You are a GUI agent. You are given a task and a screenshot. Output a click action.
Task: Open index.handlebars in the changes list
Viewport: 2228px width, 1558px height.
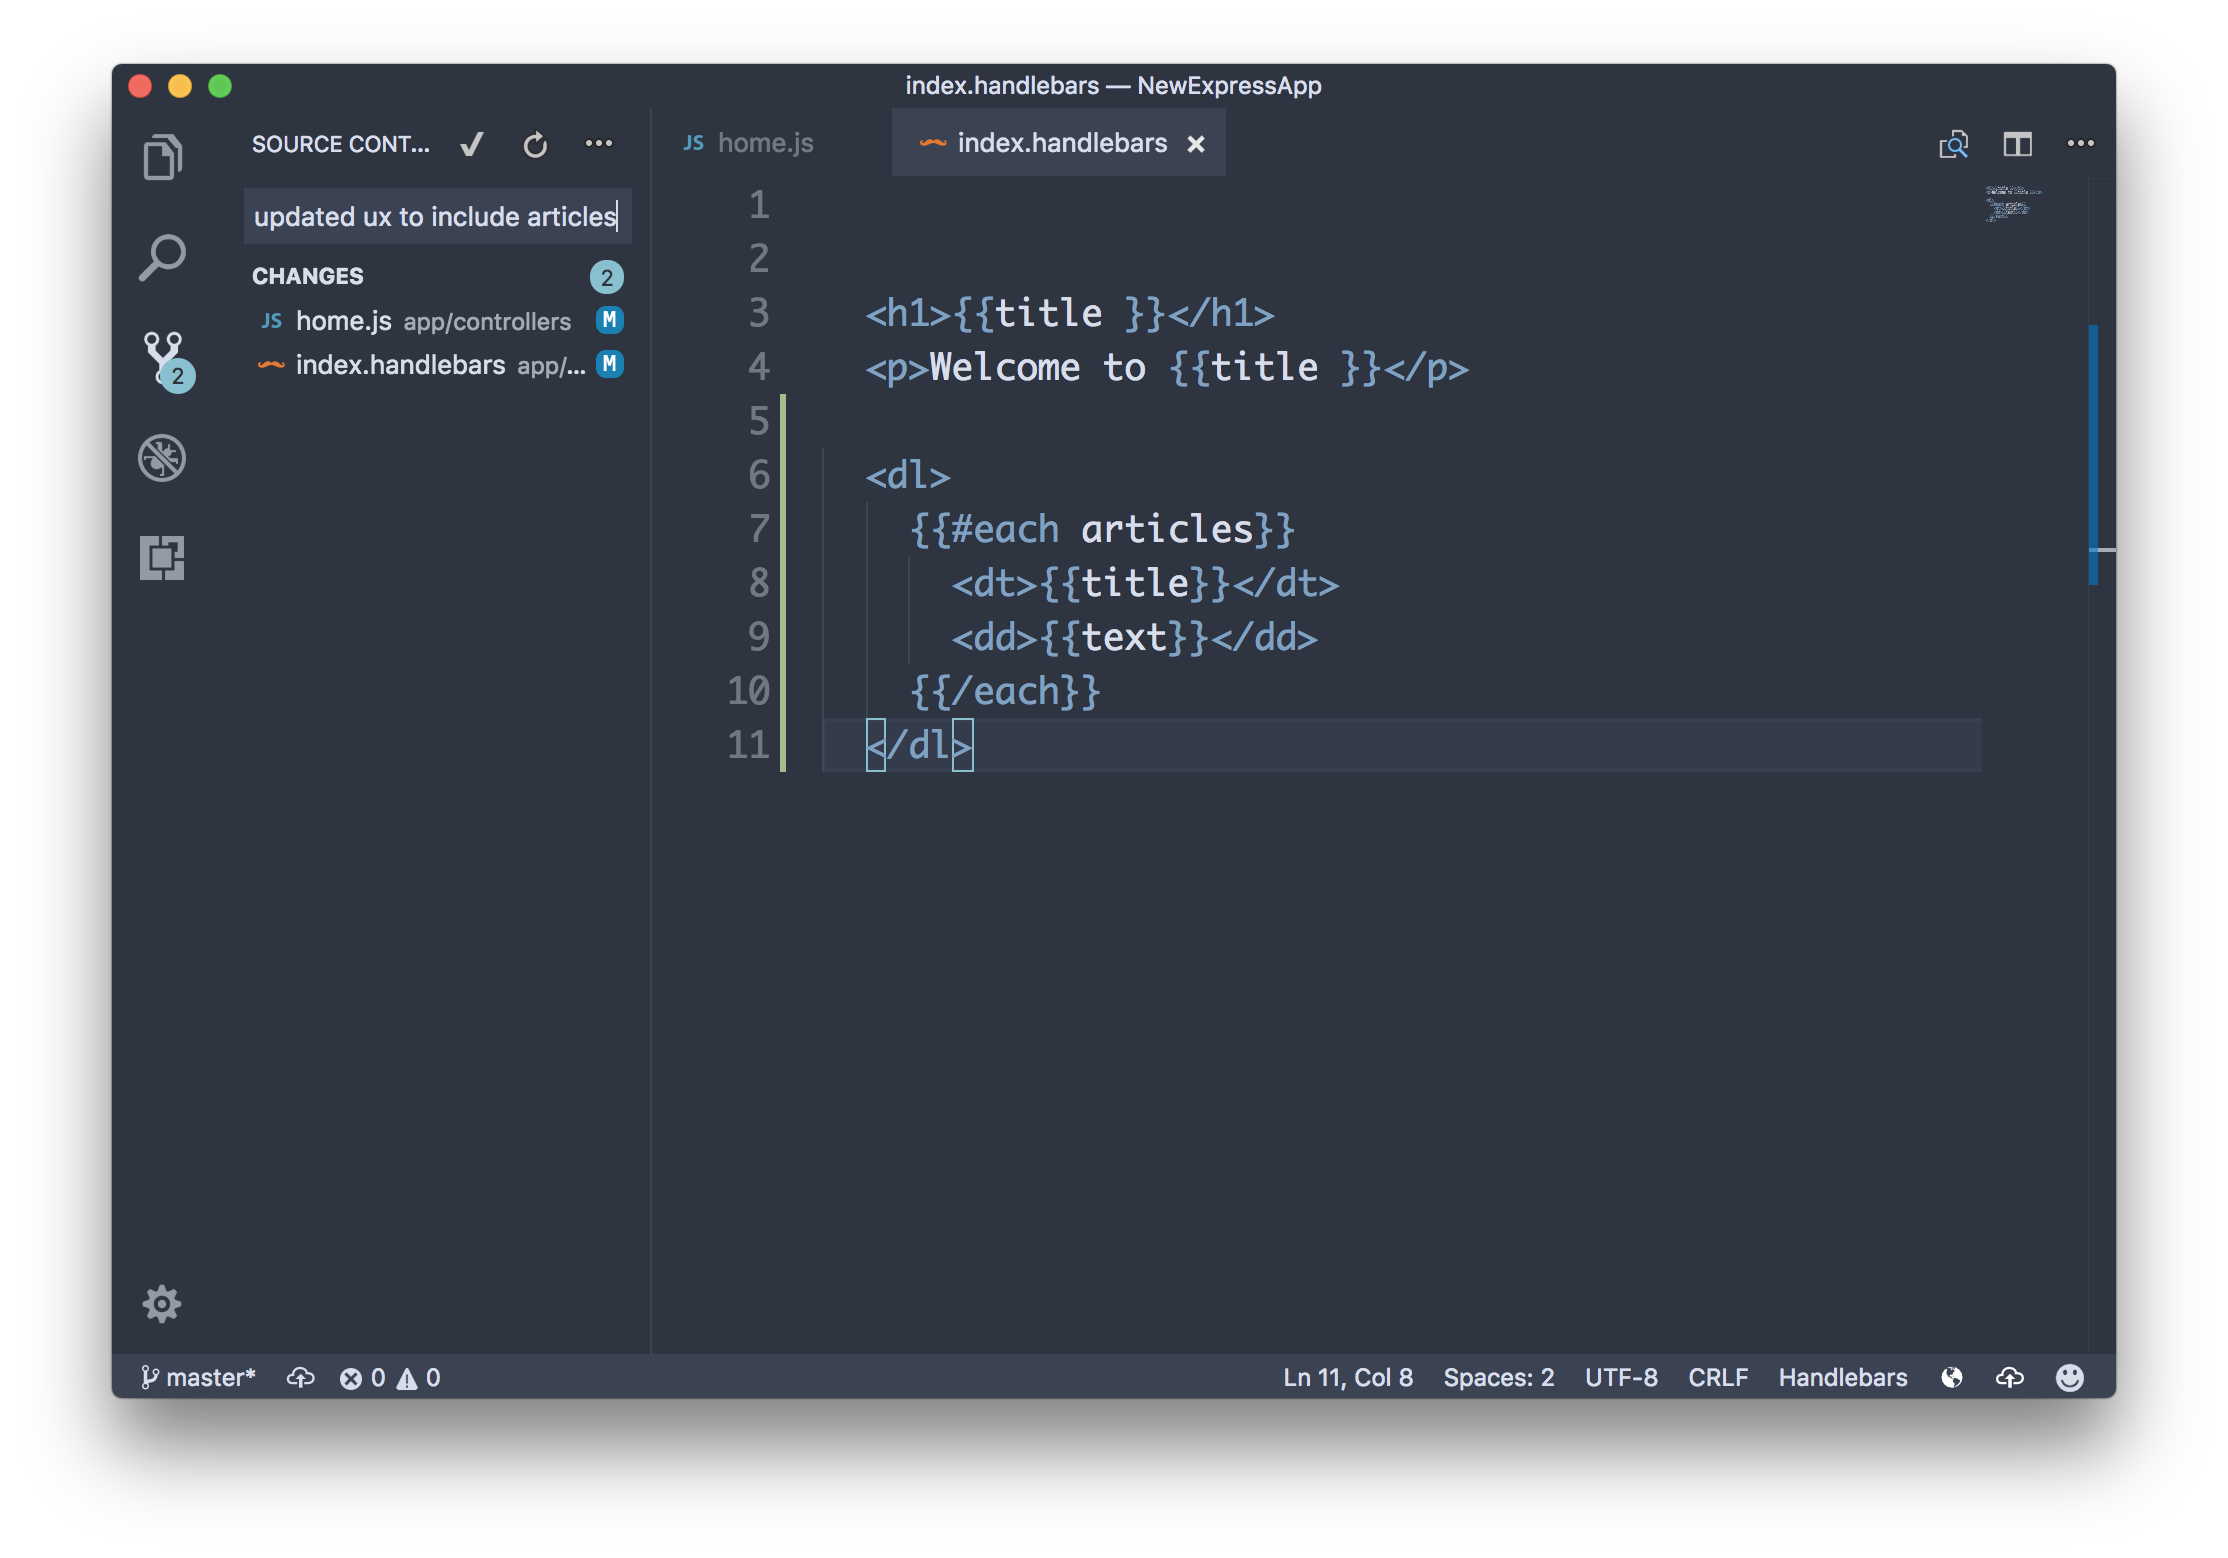(x=440, y=365)
